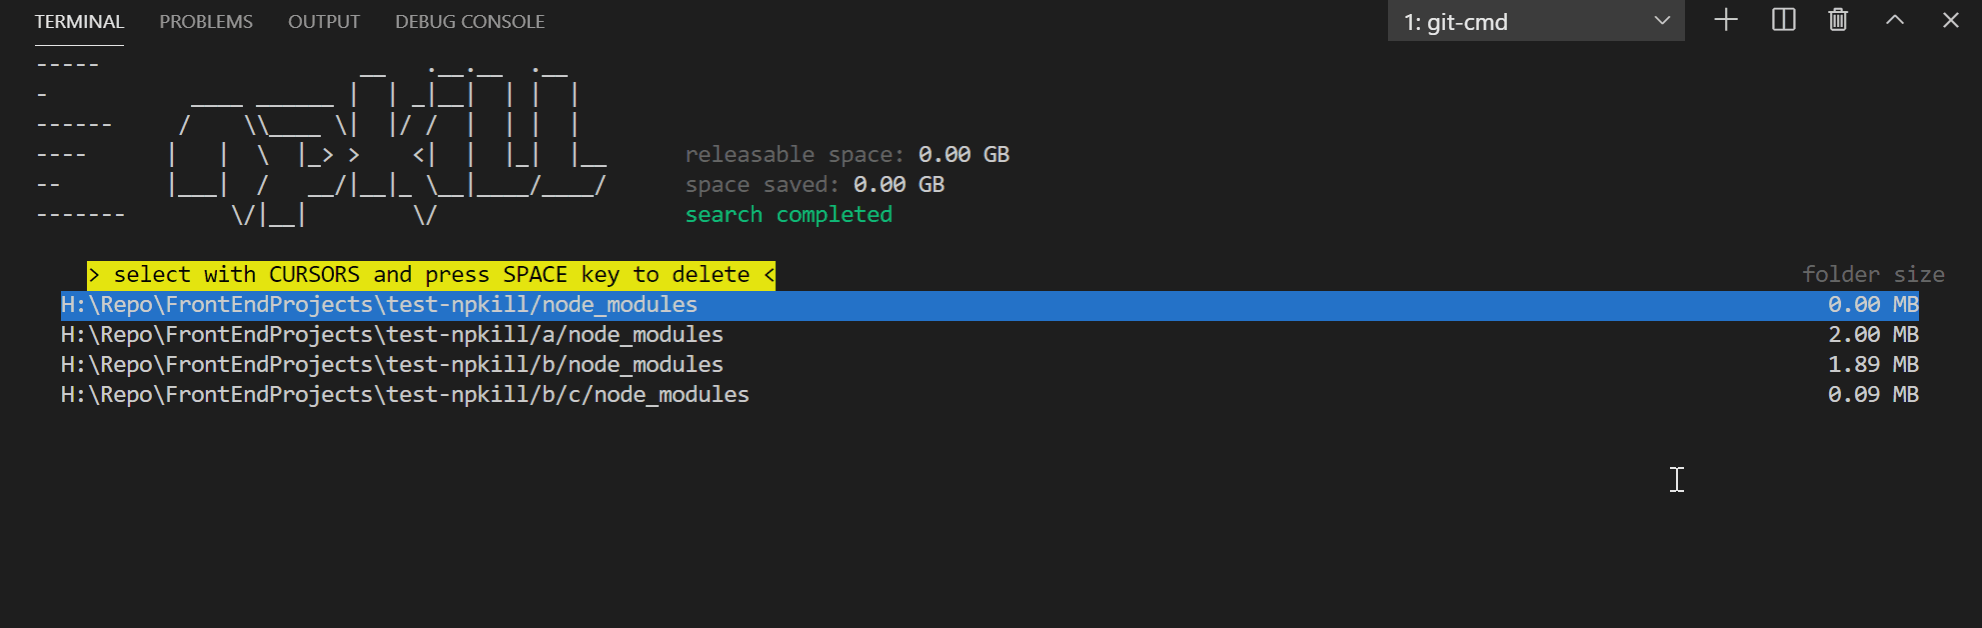Click the yellow 'press SPACE key to delete' banner

click(430, 274)
